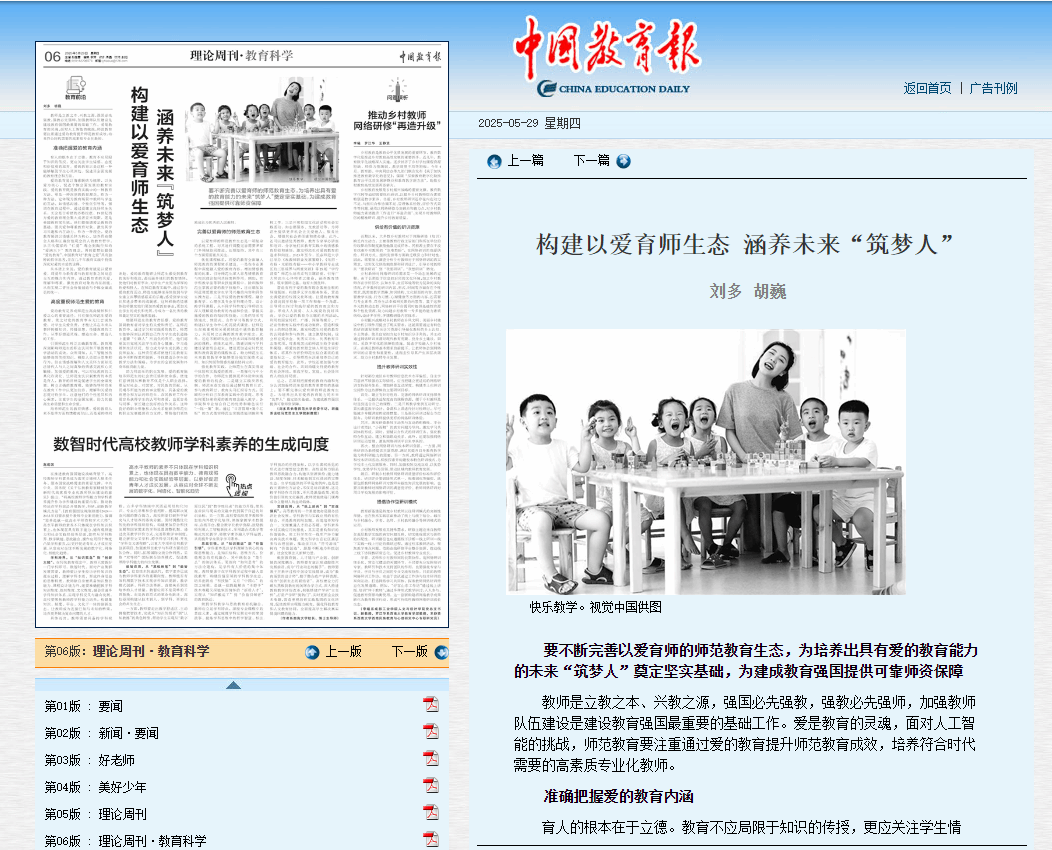This screenshot has height=850, width=1052.
Task: Click 下一版 text link
Action: pyautogui.click(x=409, y=652)
